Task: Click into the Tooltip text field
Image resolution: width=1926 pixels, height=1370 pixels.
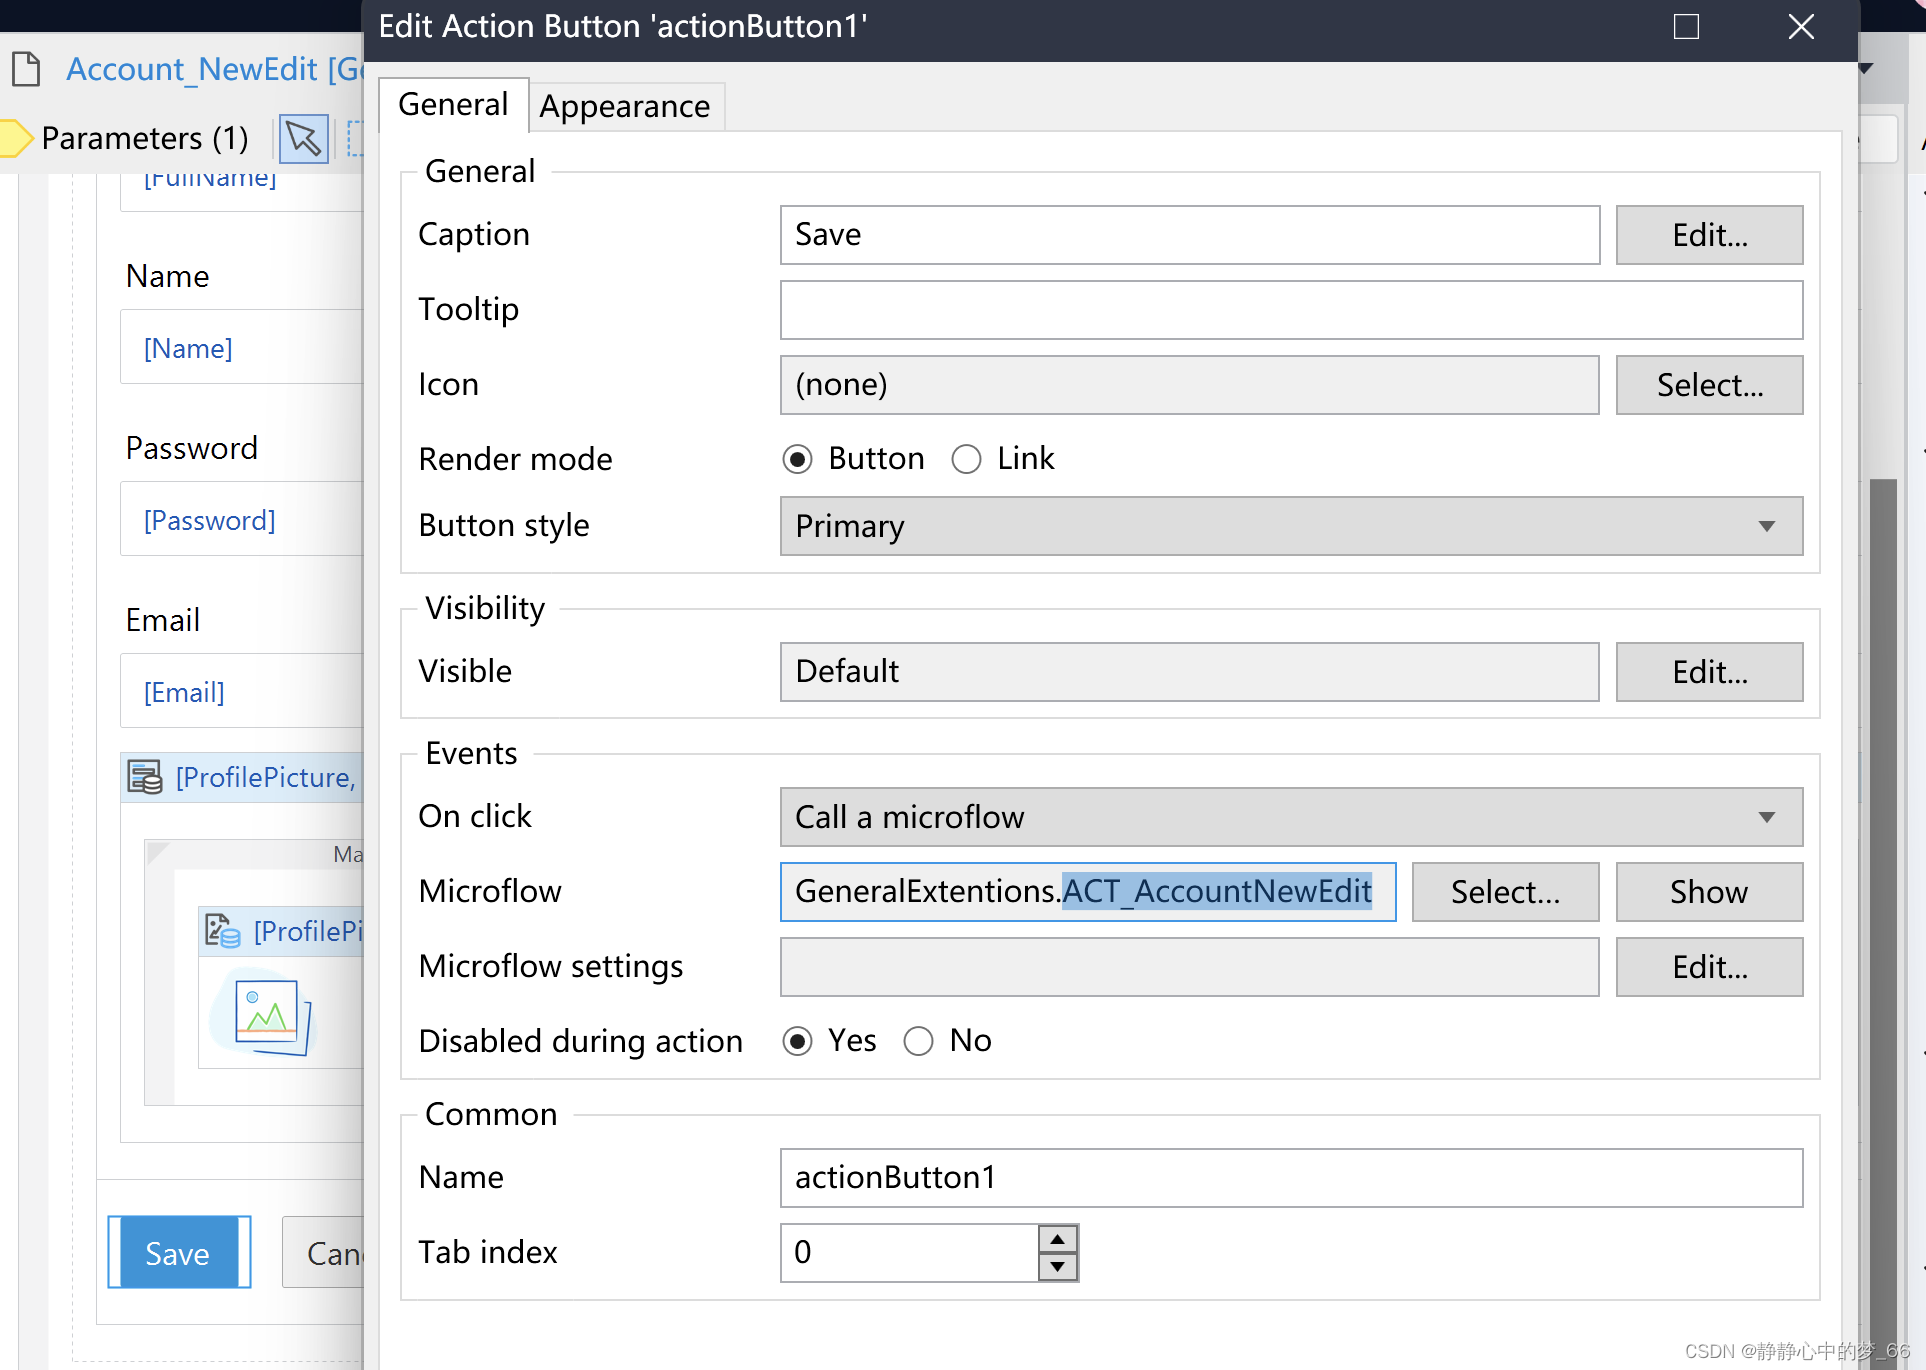Action: (1290, 310)
